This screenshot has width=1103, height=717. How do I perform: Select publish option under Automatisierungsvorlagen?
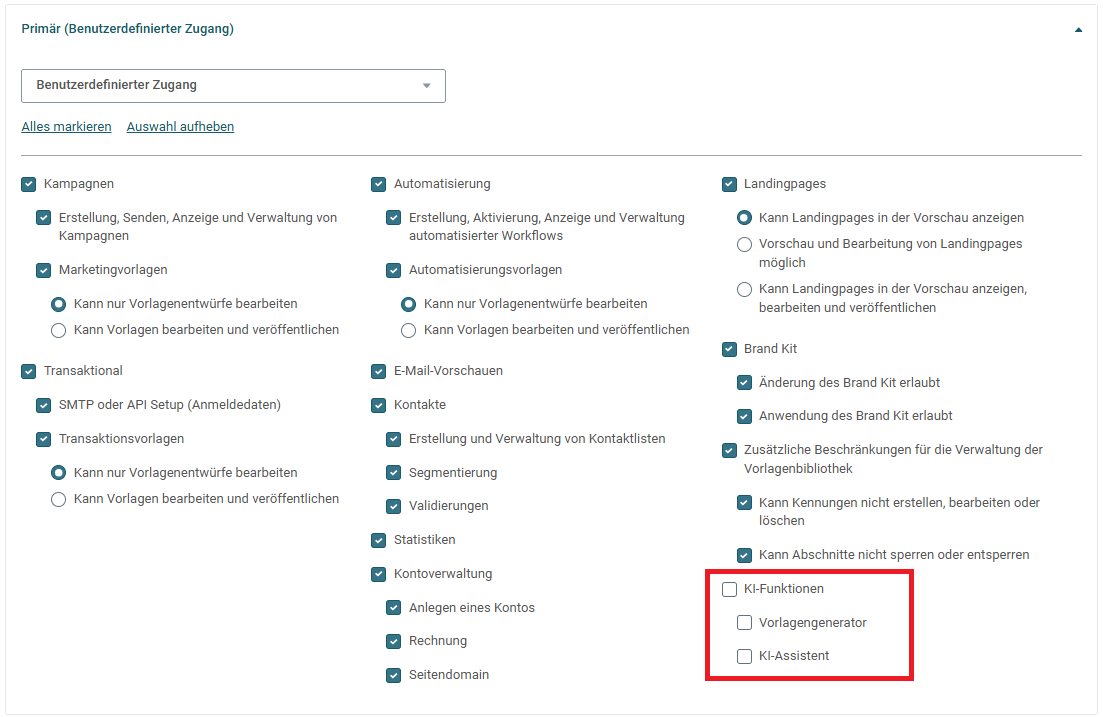tap(408, 330)
